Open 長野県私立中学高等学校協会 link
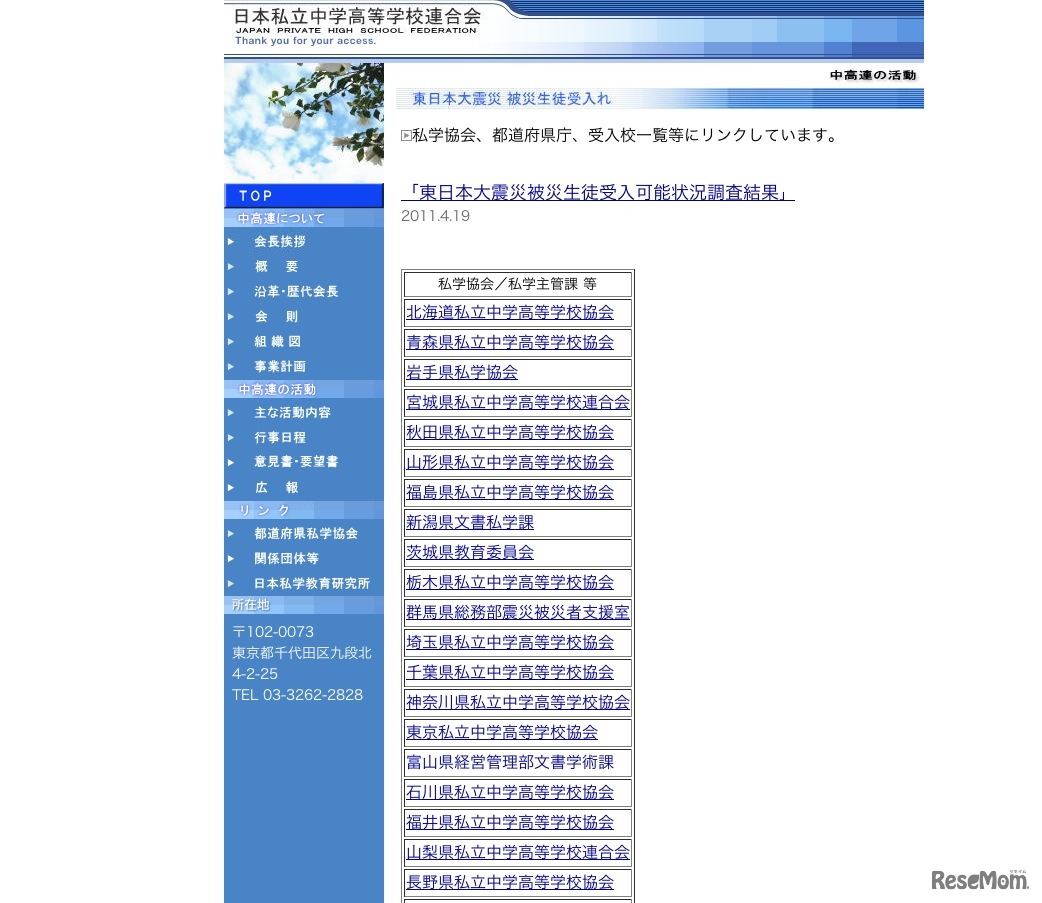The image size is (1042, 903). [x=510, y=882]
